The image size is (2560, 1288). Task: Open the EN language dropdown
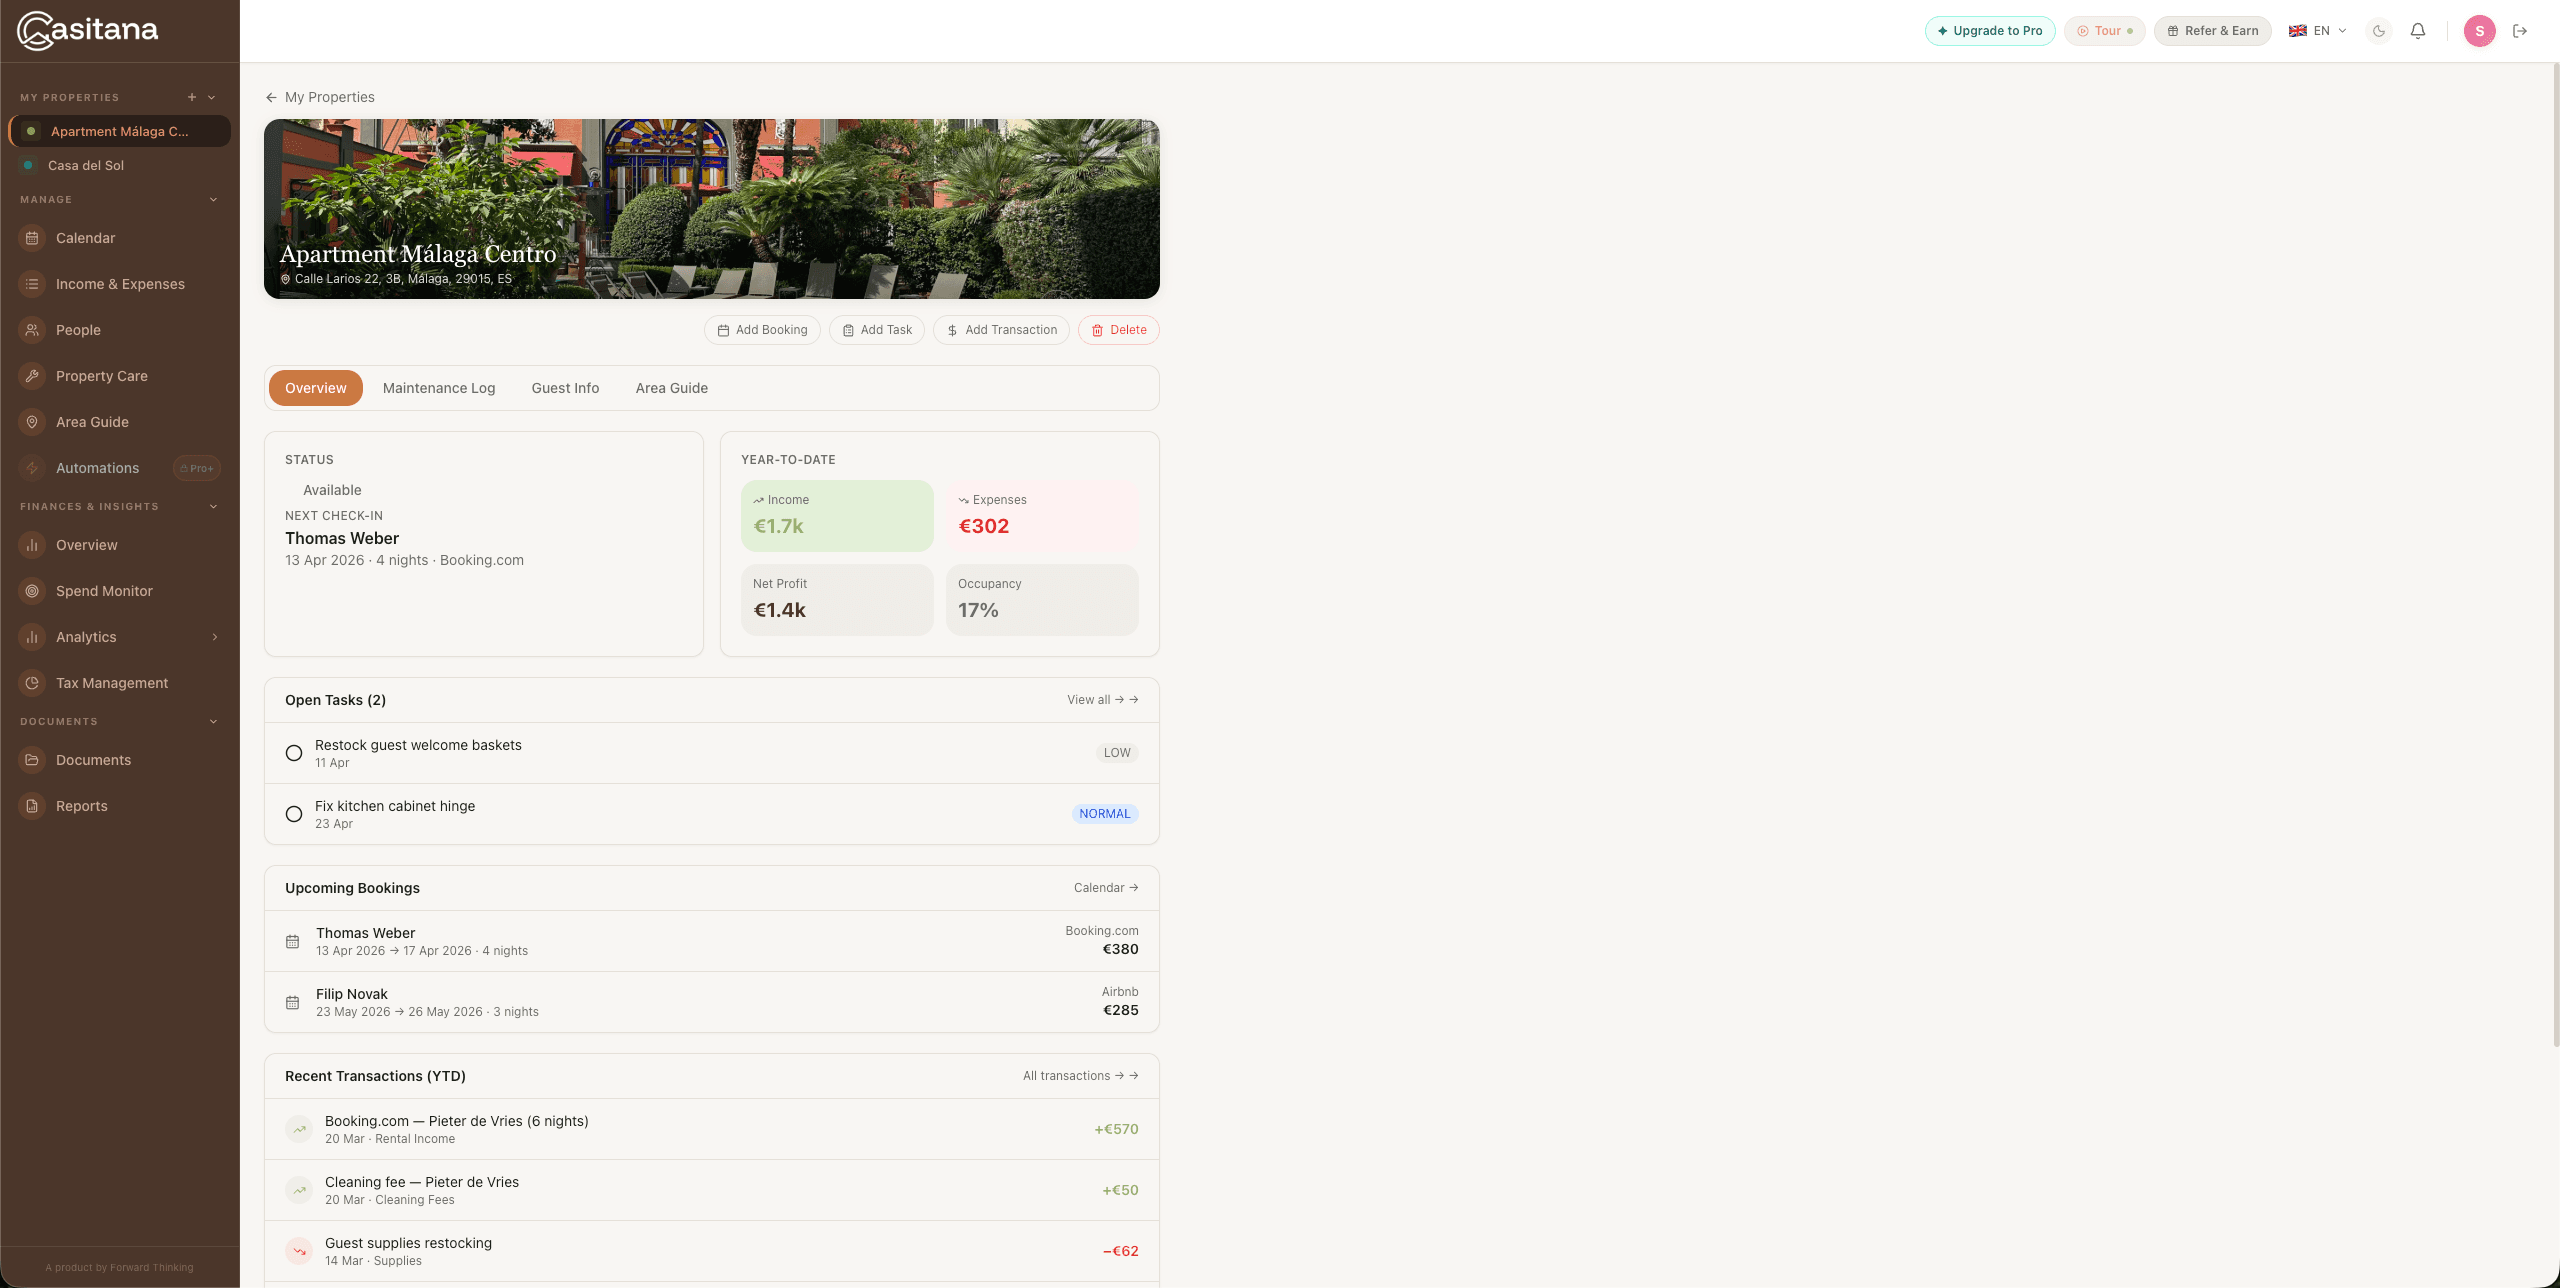2318,31
